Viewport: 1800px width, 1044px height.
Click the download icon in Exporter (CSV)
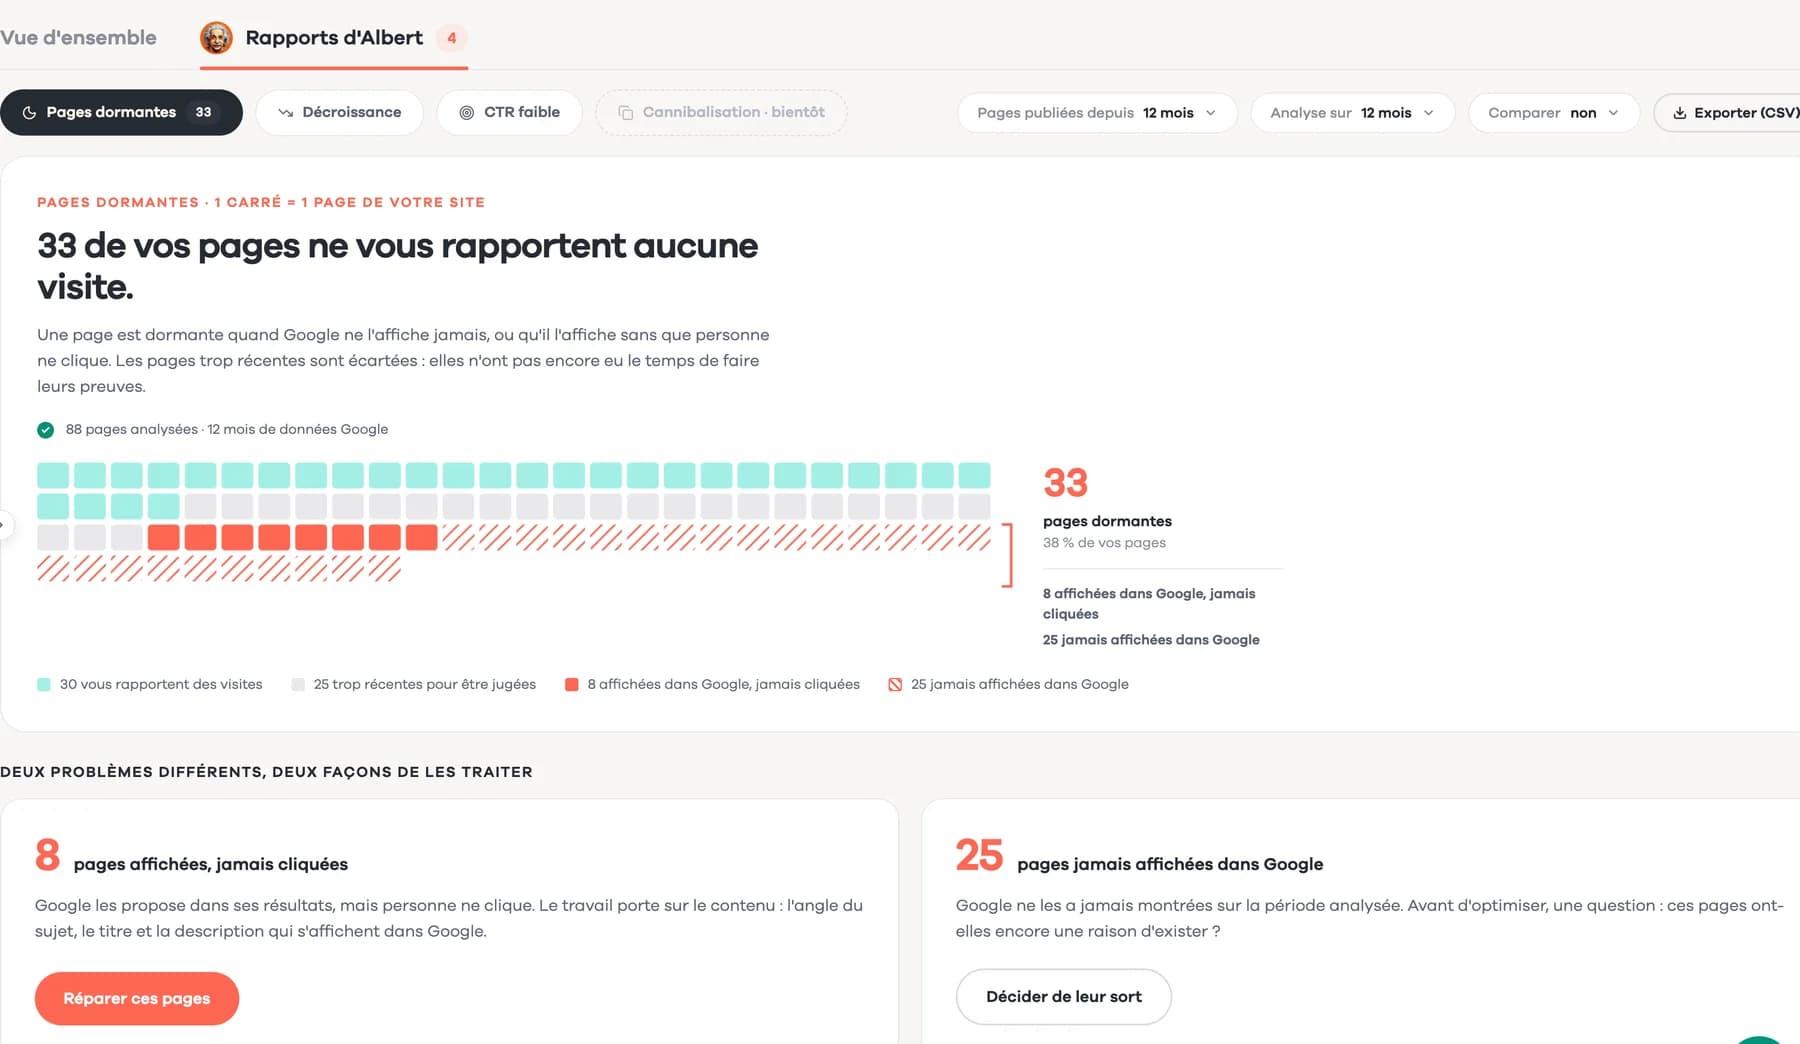tap(1680, 113)
